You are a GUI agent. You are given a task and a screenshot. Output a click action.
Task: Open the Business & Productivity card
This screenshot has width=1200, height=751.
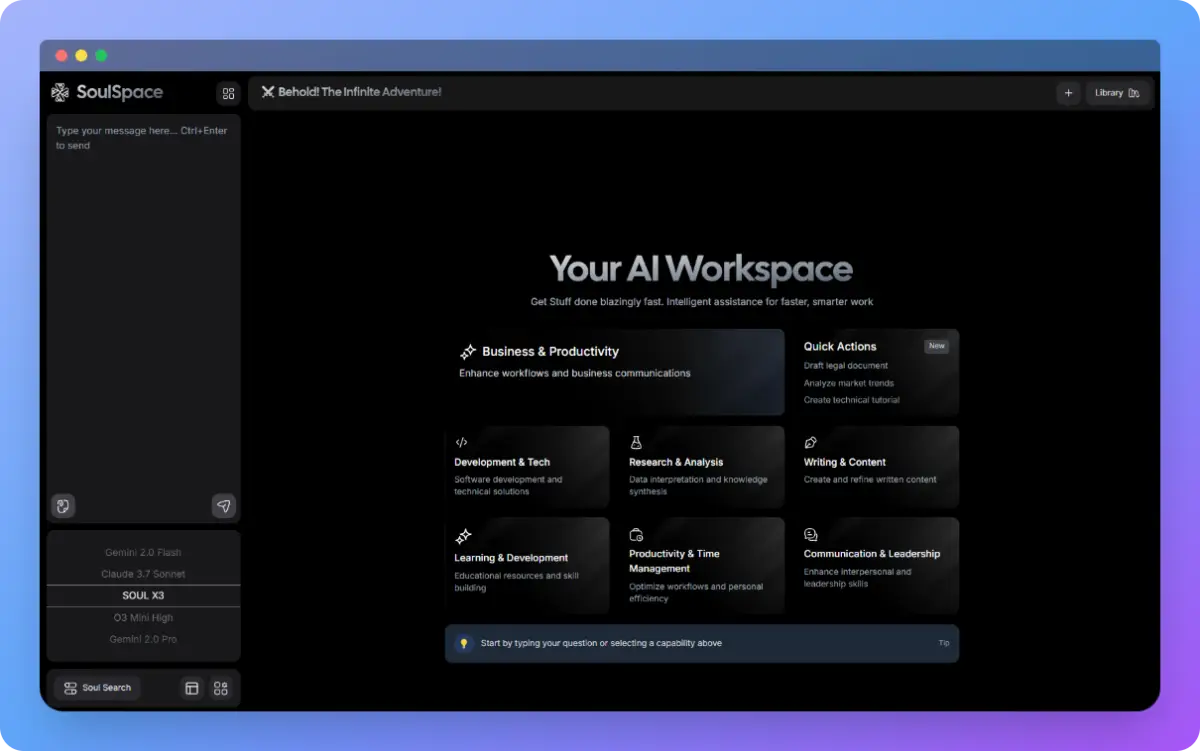point(615,372)
